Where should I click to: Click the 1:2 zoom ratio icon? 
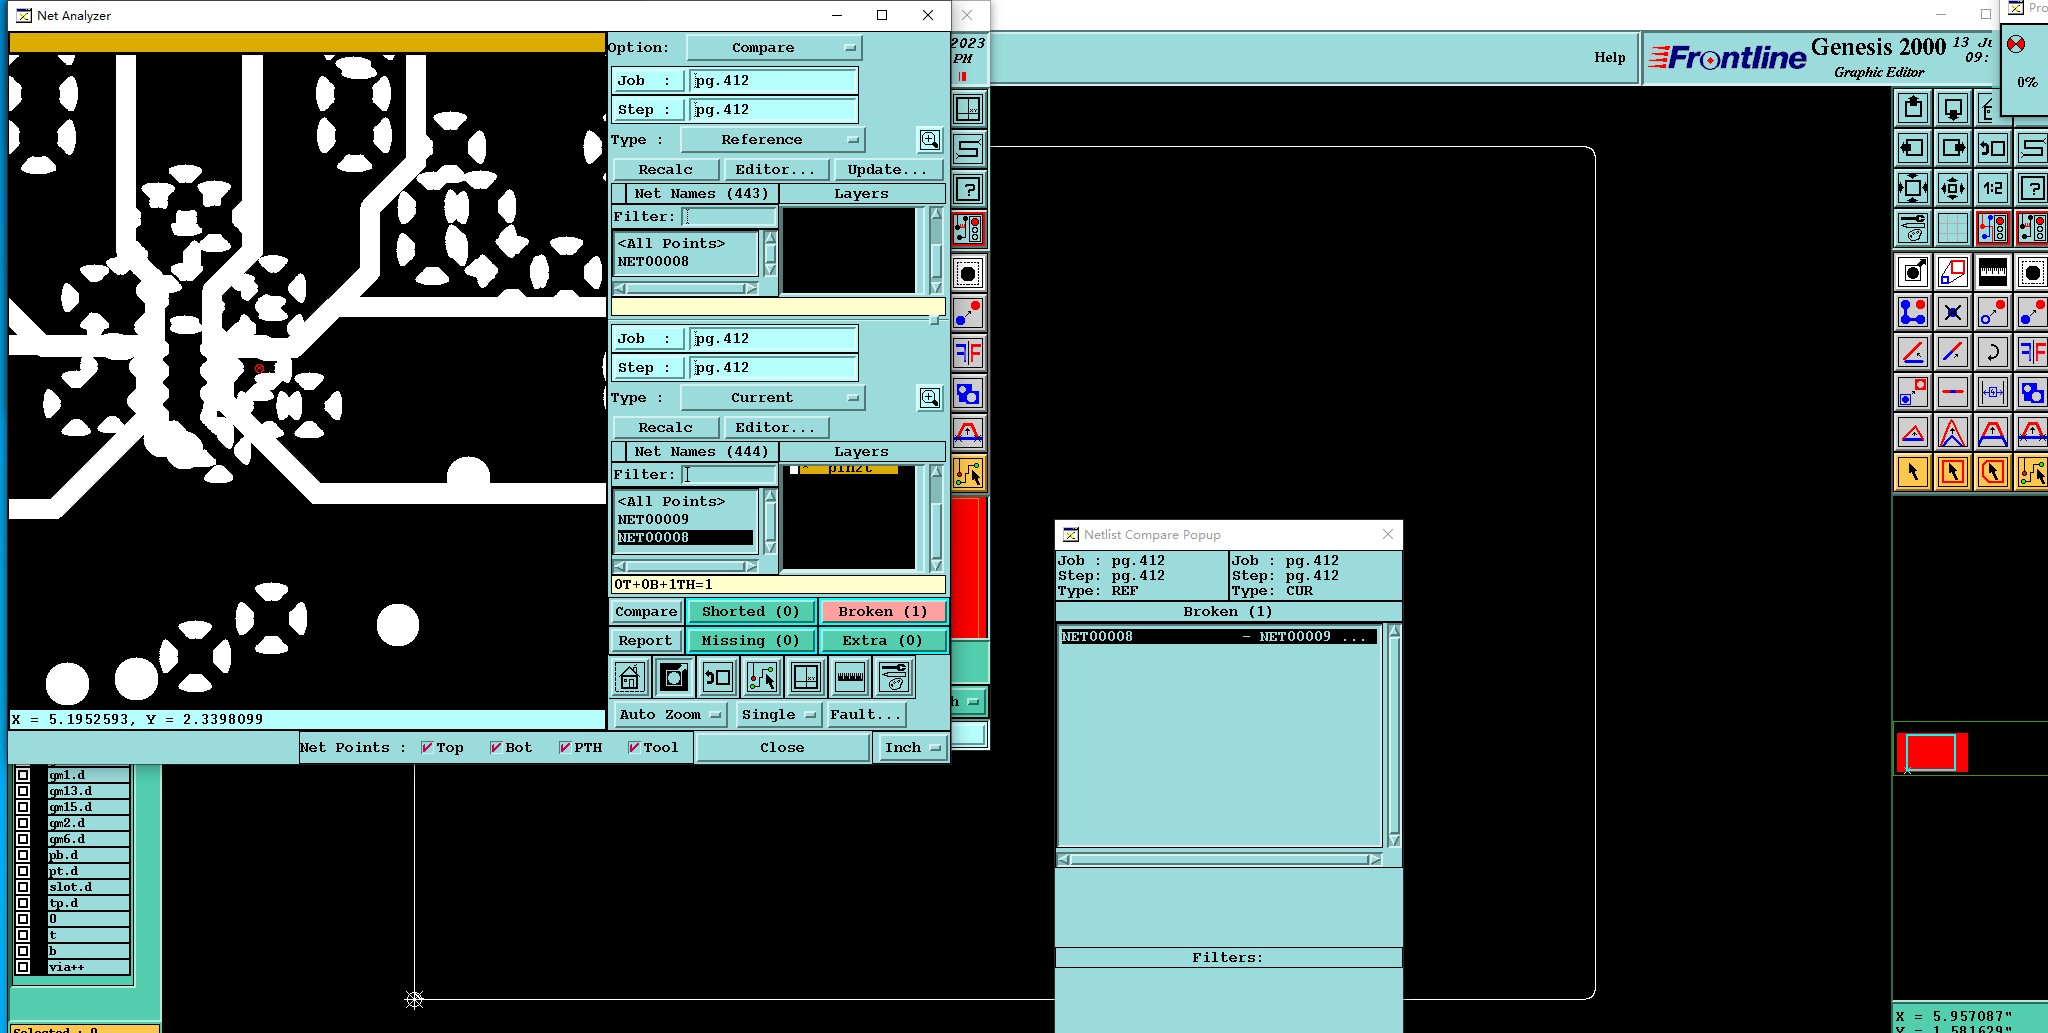(1993, 188)
